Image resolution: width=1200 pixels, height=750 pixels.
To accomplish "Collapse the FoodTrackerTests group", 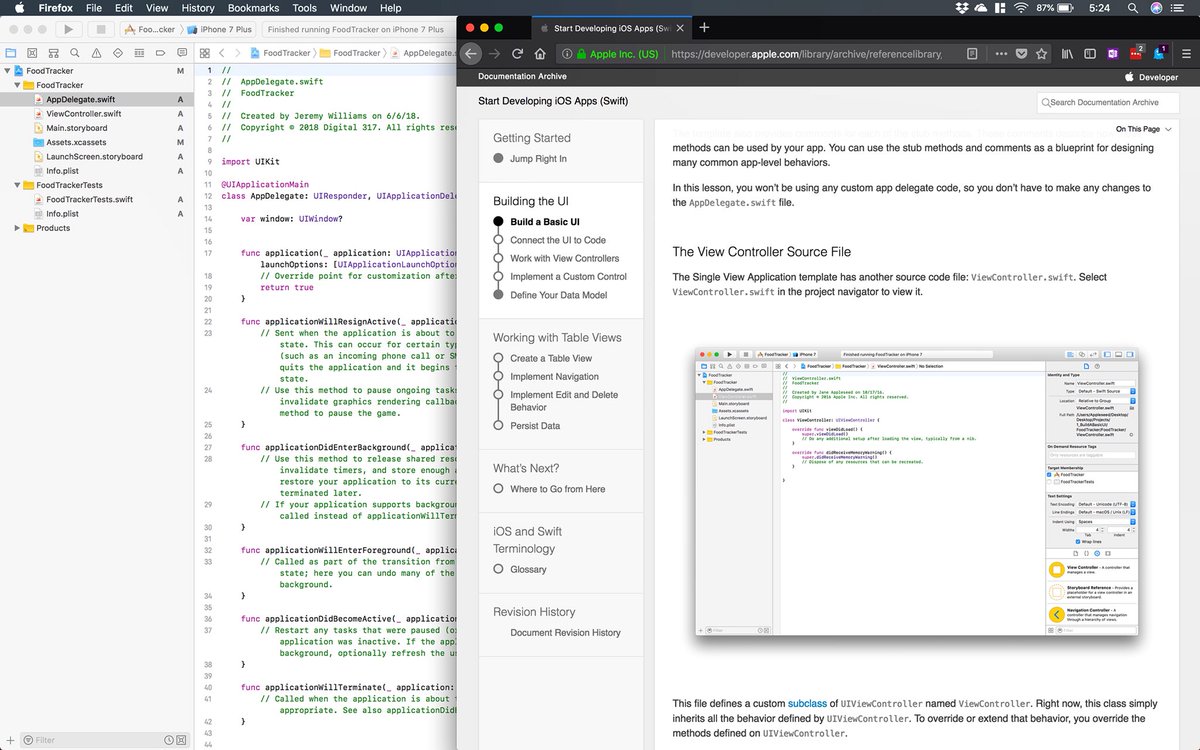I will [19, 185].
